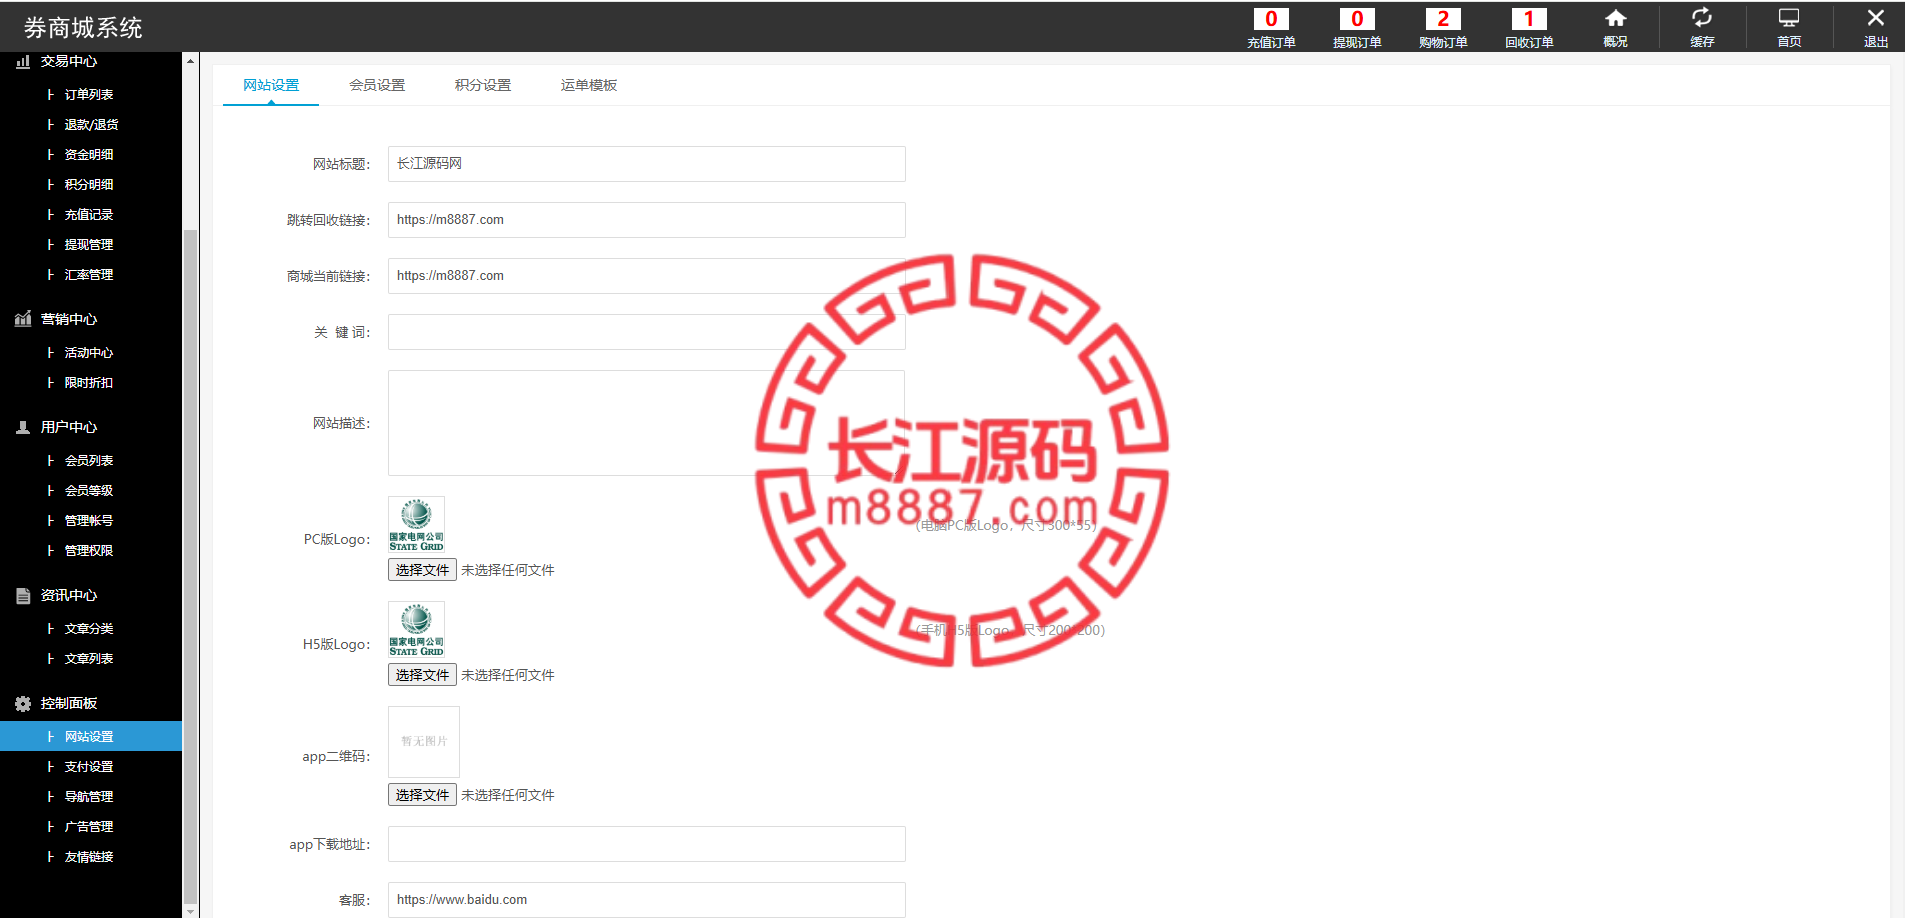Screen dimensions: 1905x918
Task: Open 管理权限 in sidebar
Action: coord(90,550)
